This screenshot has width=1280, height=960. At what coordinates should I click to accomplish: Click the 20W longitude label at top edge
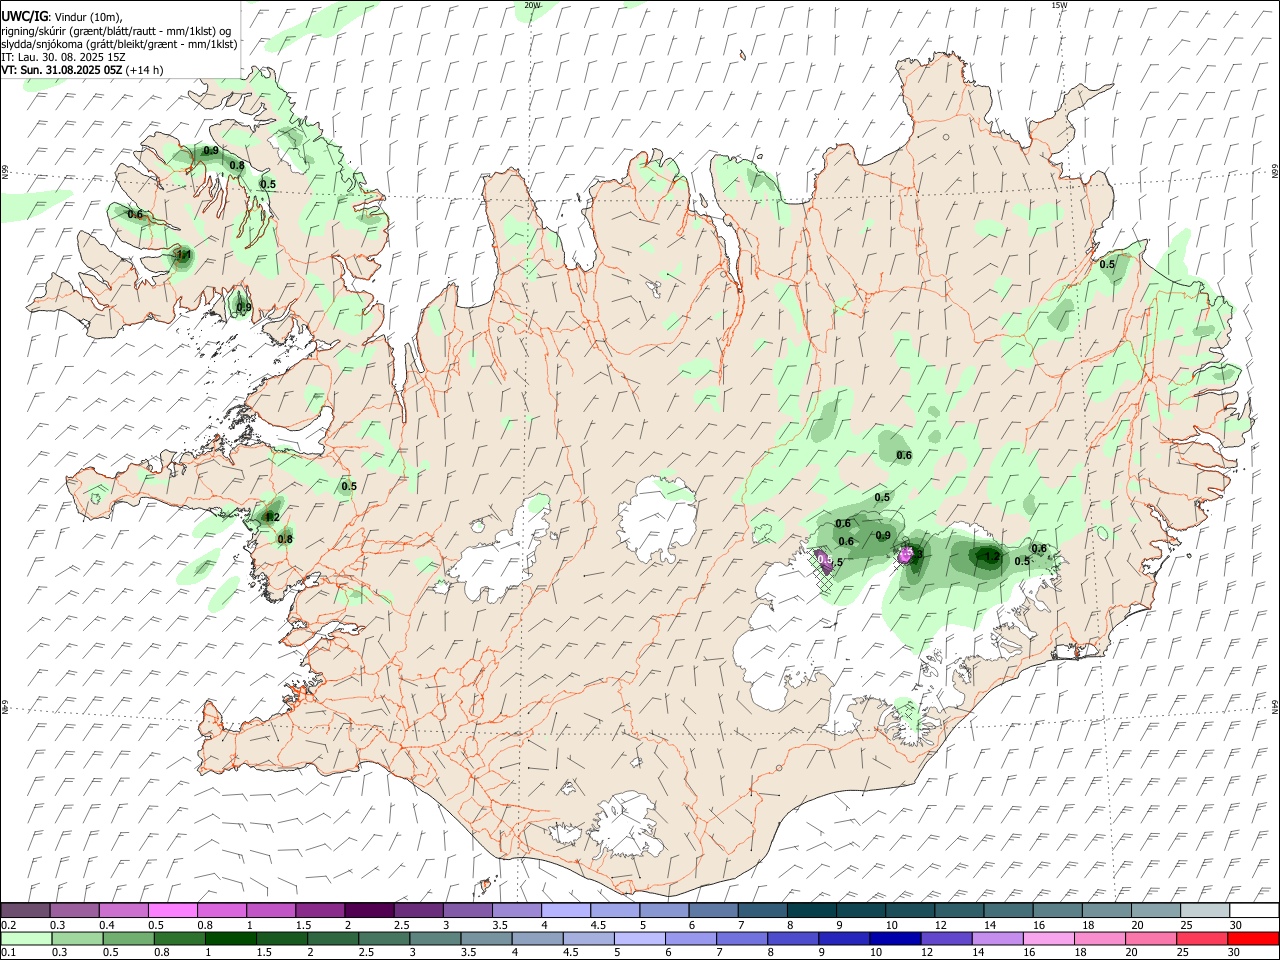click(532, 5)
